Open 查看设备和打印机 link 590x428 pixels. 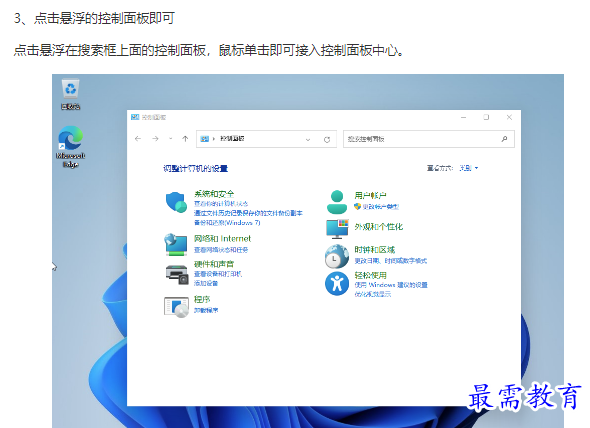(x=218, y=274)
